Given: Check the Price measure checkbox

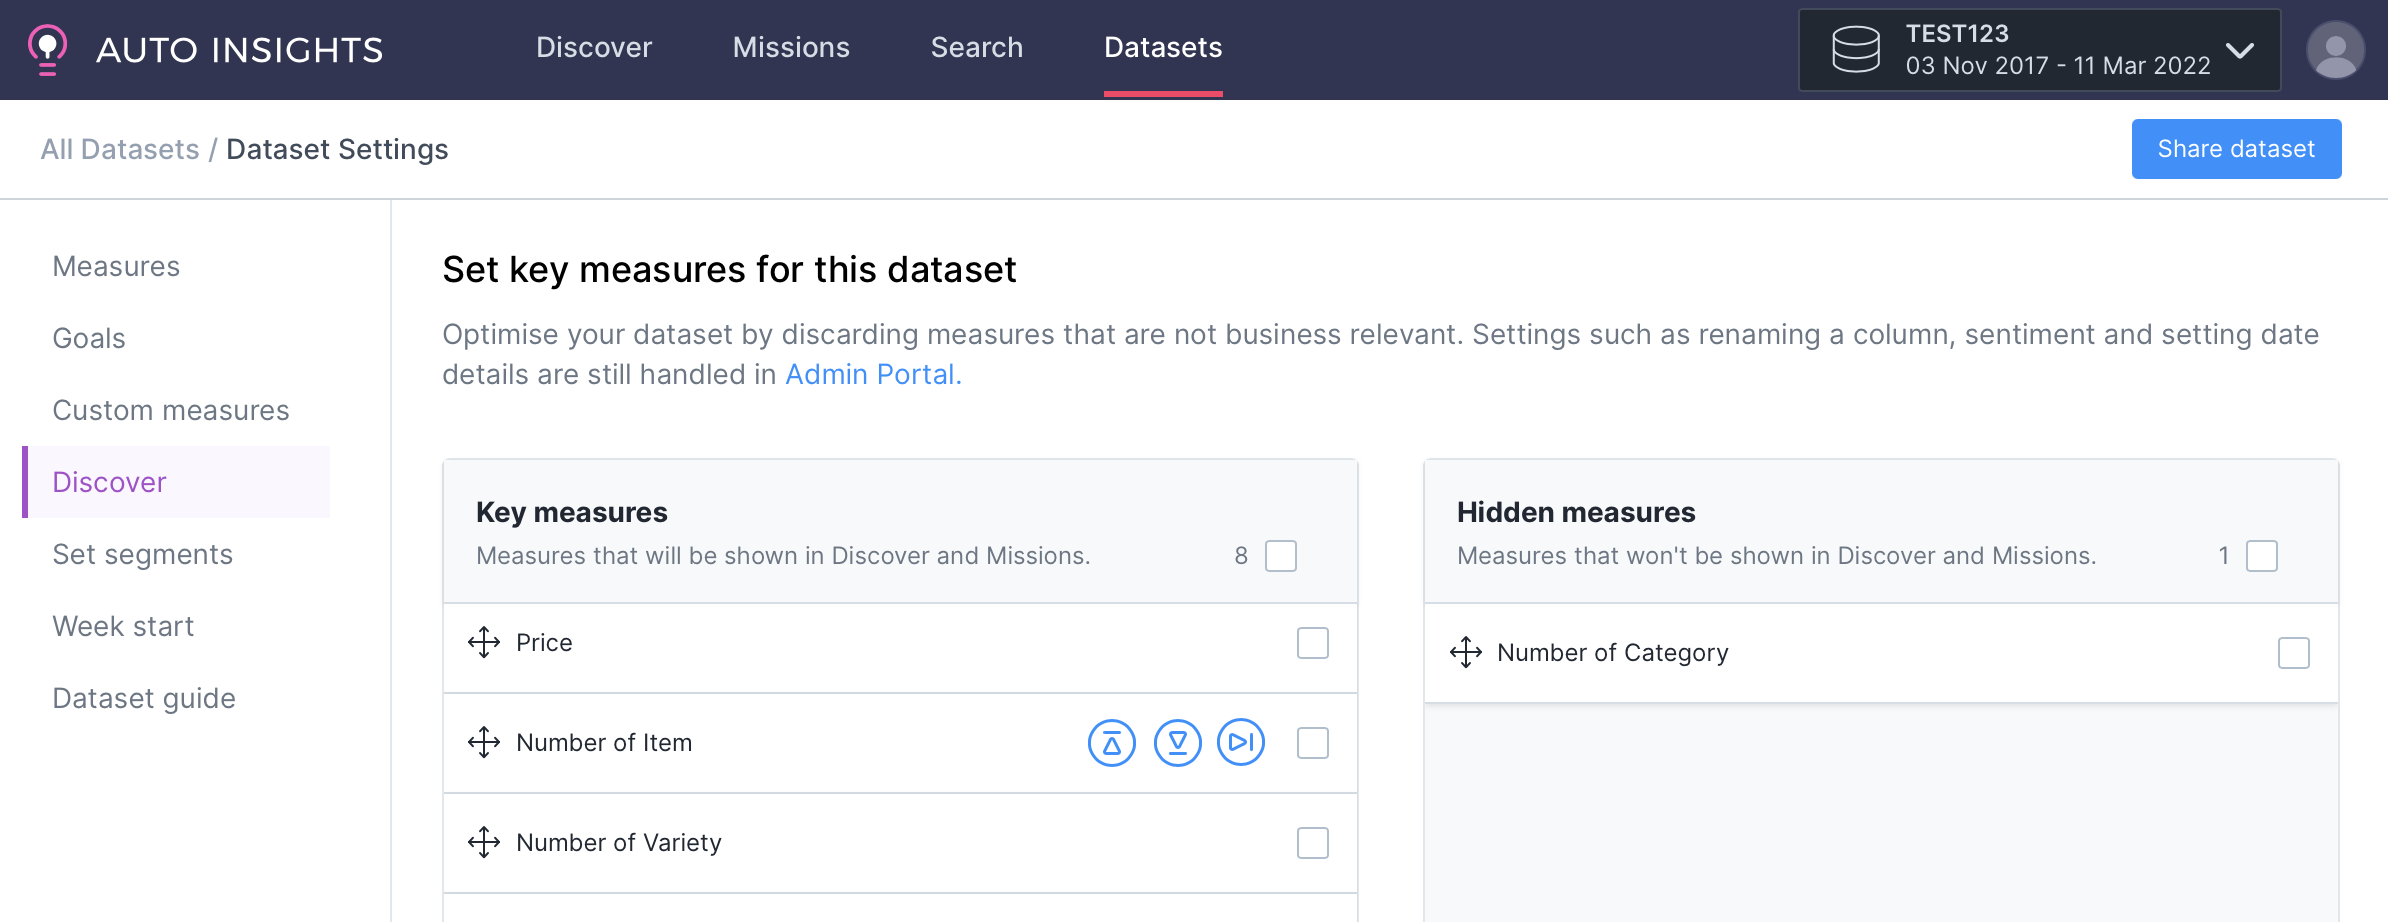Looking at the screenshot, I should [1313, 643].
